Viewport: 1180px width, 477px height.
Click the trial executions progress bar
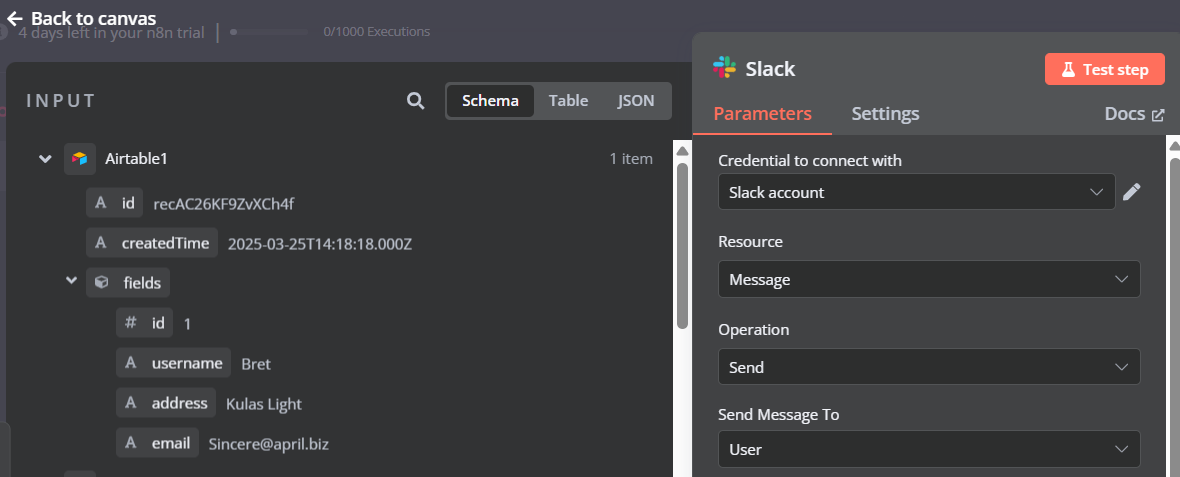pos(269,32)
